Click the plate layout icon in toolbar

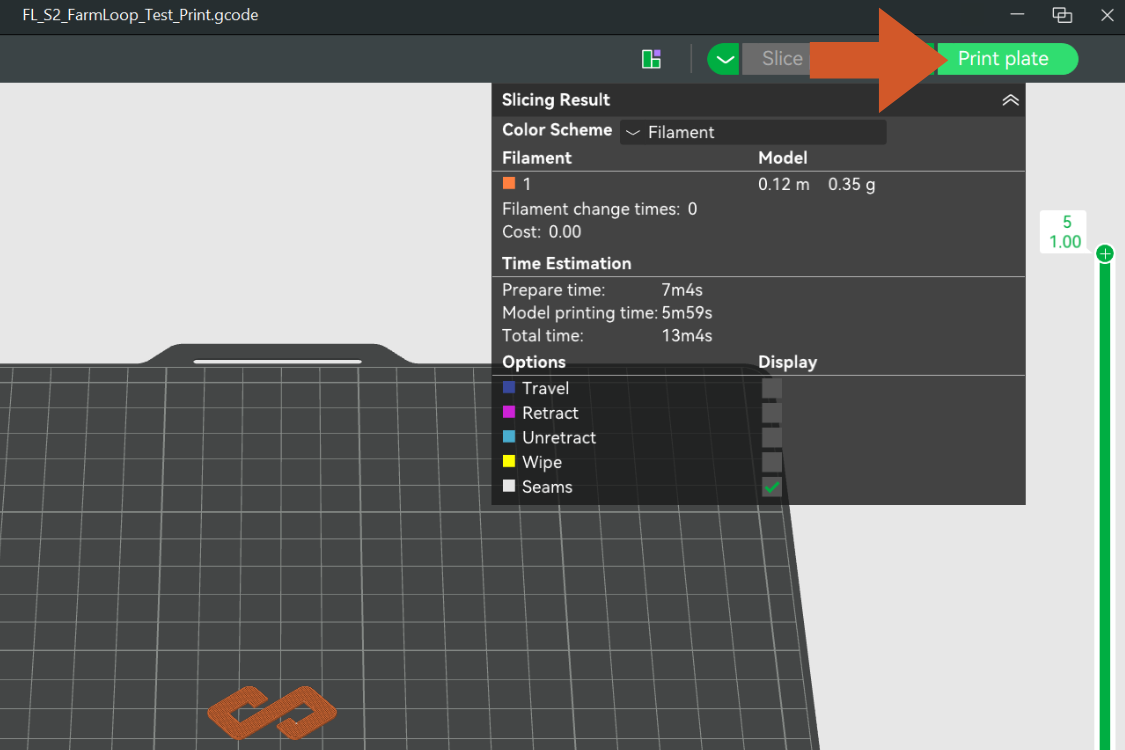point(651,59)
